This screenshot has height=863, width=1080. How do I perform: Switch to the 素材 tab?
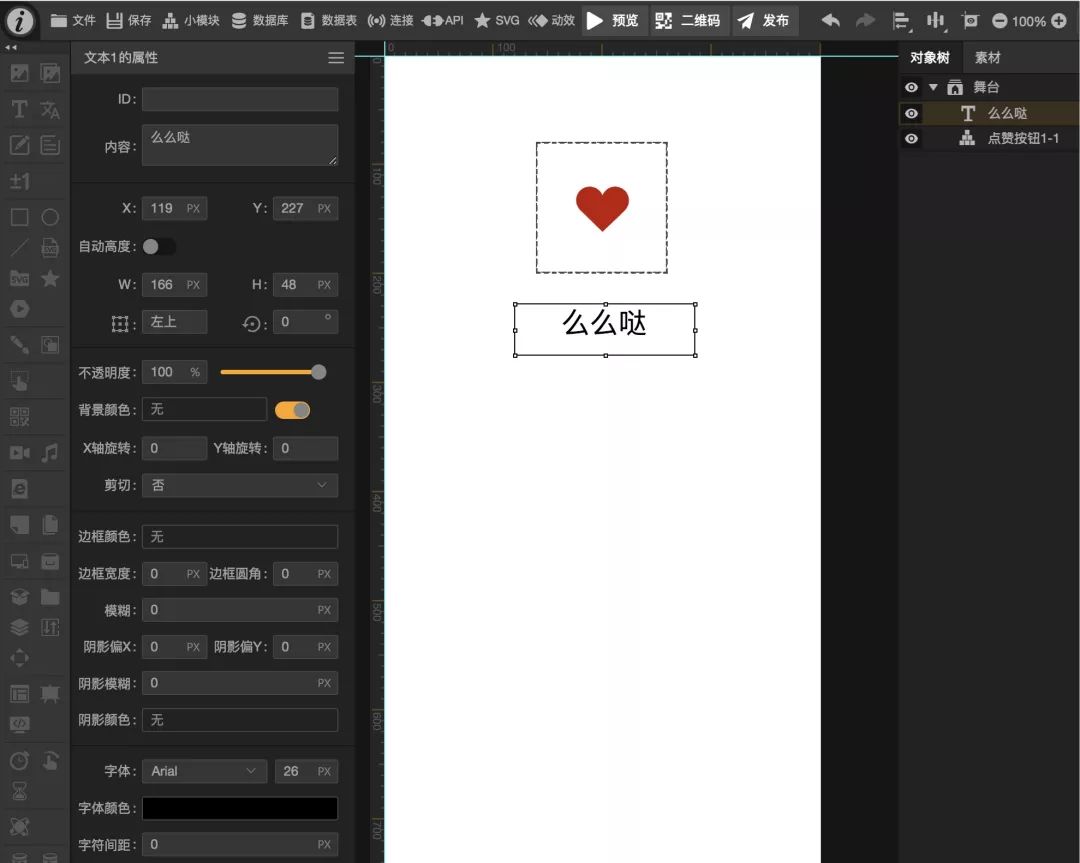[988, 58]
